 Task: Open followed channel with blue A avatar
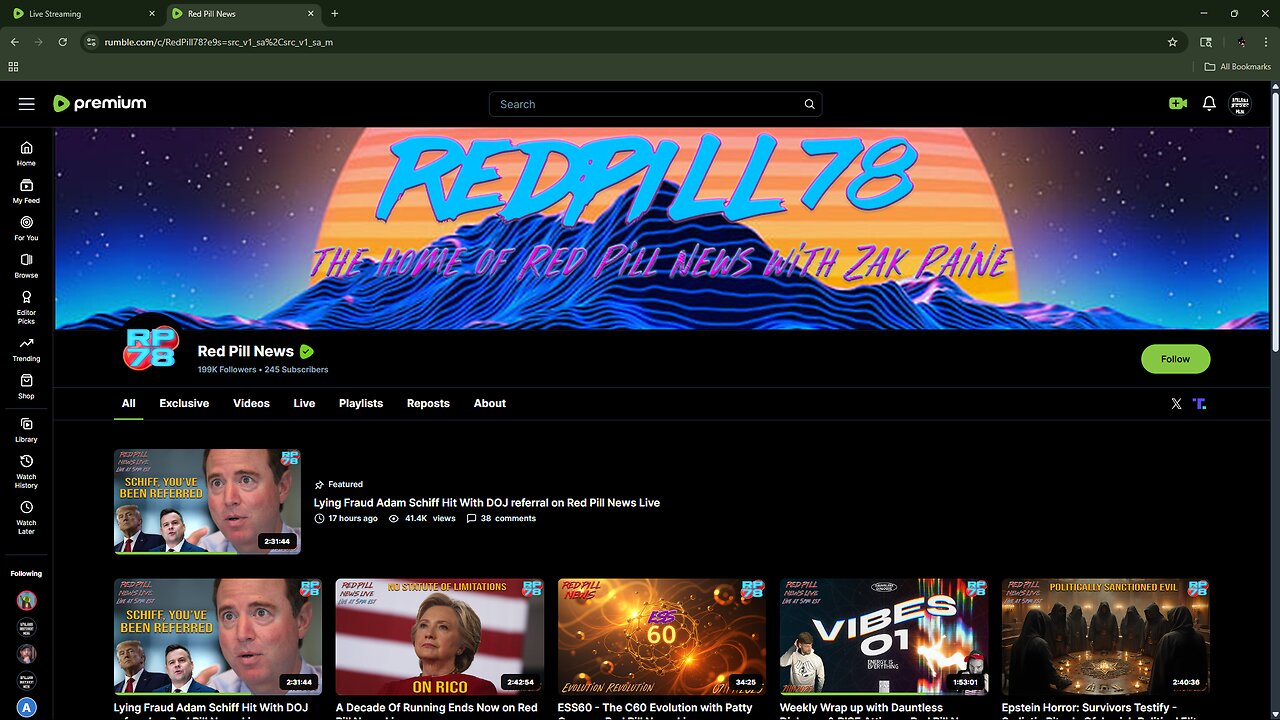click(27, 707)
